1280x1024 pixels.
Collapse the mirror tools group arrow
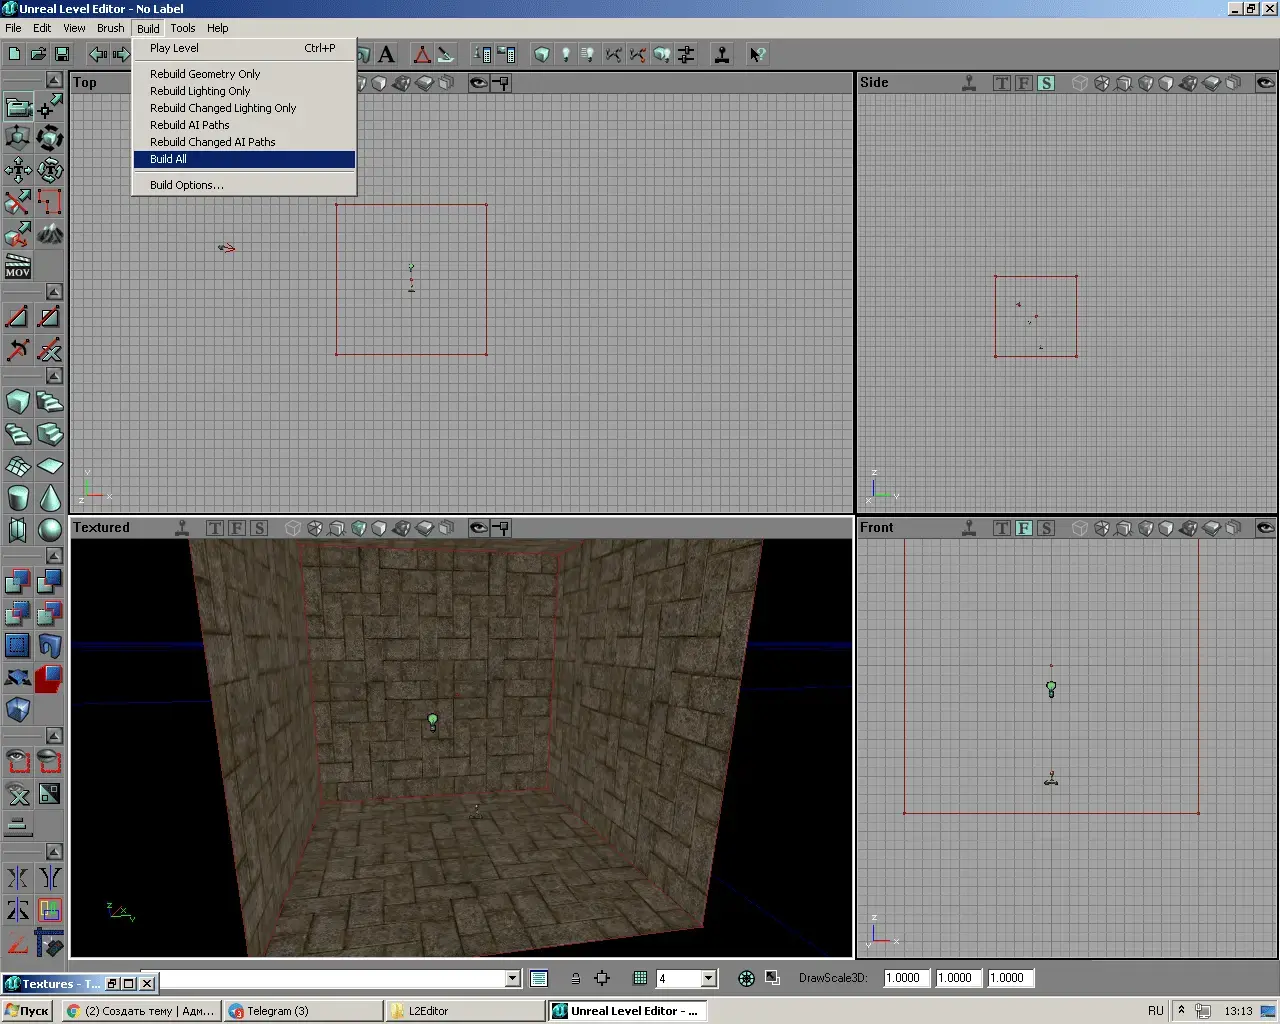[55, 852]
